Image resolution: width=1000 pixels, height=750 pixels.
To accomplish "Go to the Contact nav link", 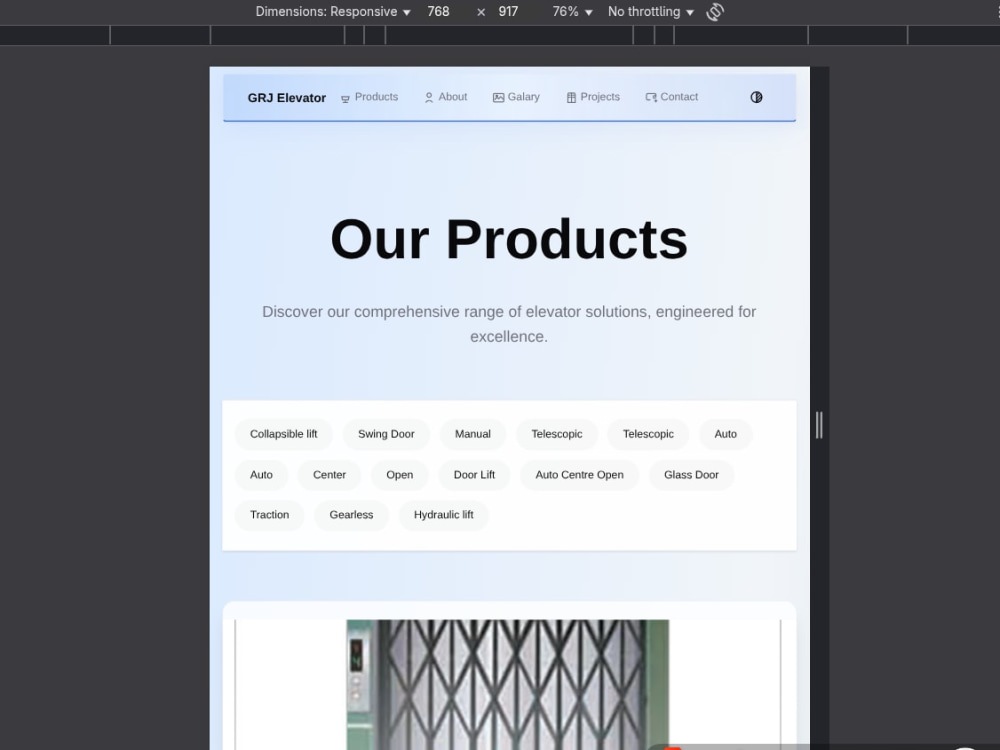I will point(672,97).
